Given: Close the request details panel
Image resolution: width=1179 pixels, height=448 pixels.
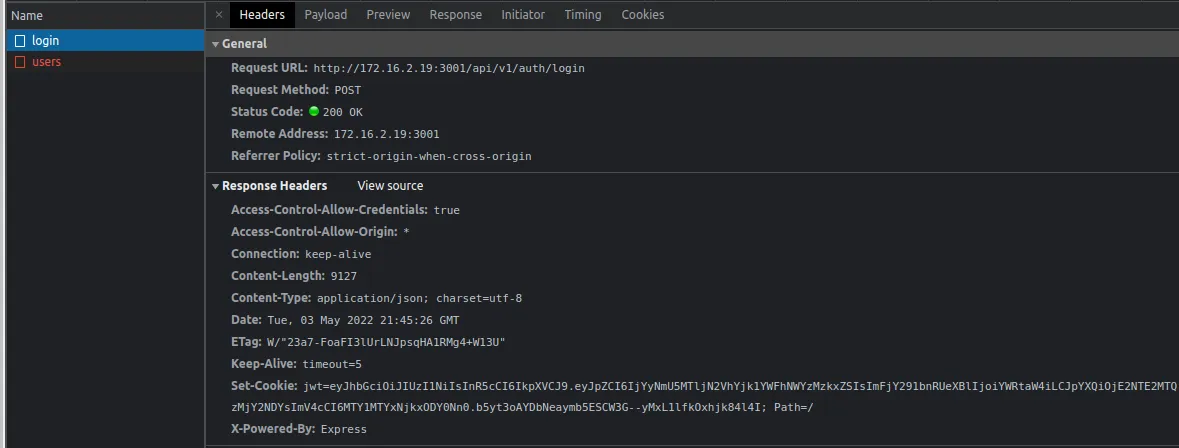Looking at the screenshot, I should (x=219, y=15).
